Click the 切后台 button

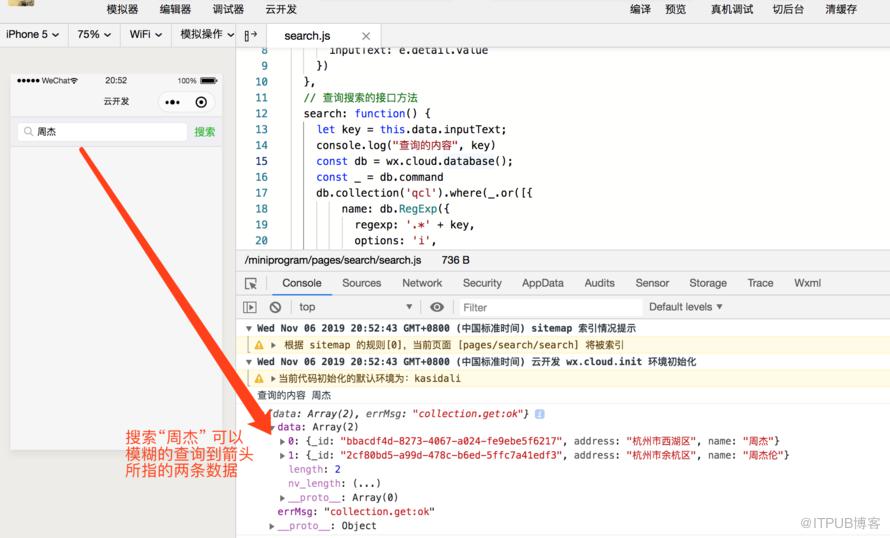pyautogui.click(x=788, y=9)
